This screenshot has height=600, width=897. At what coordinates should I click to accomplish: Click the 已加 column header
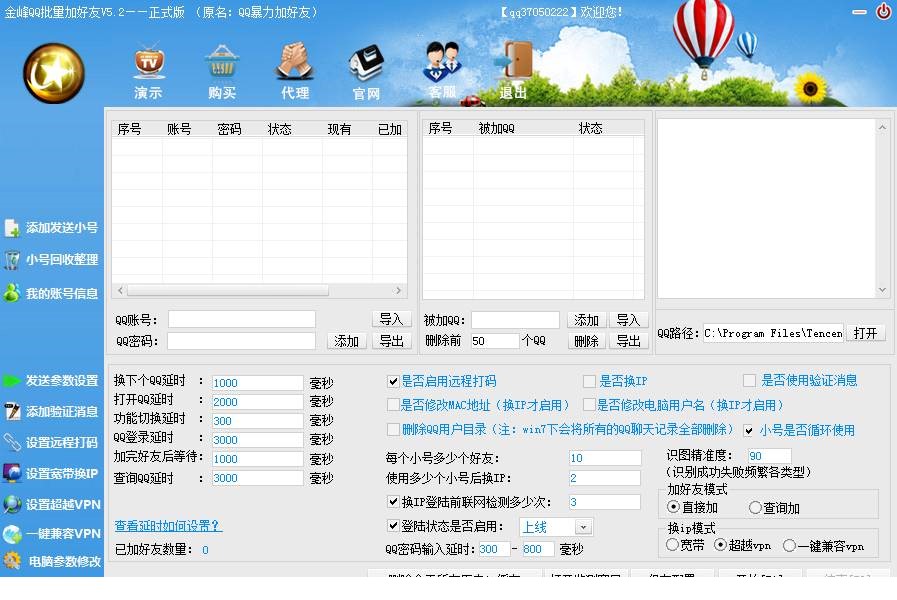tap(390, 129)
